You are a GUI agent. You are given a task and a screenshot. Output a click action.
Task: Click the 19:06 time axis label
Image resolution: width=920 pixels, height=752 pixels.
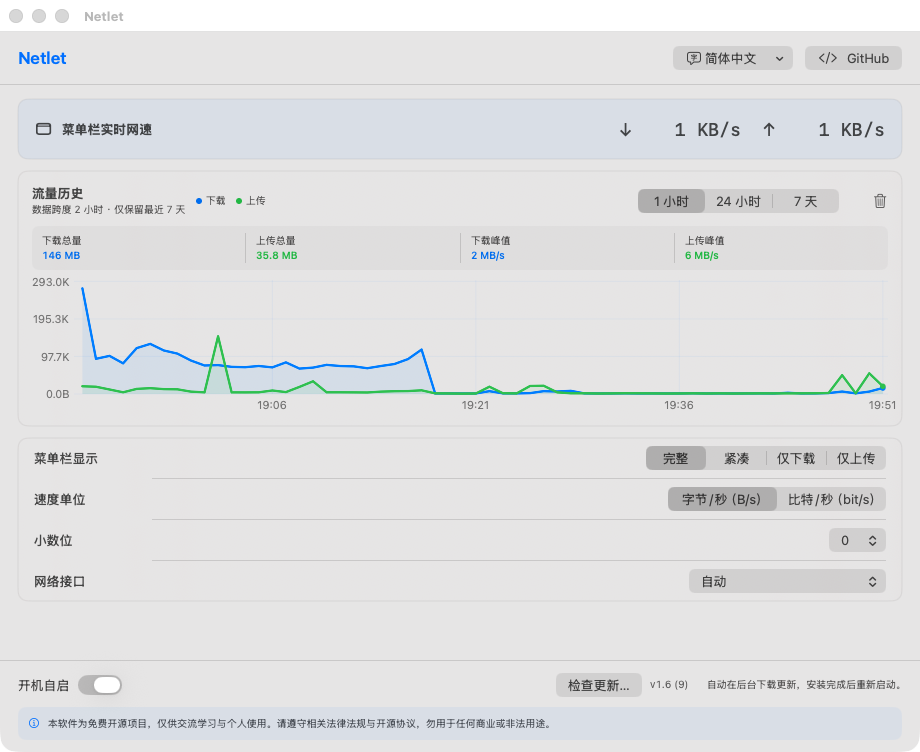pyautogui.click(x=272, y=405)
